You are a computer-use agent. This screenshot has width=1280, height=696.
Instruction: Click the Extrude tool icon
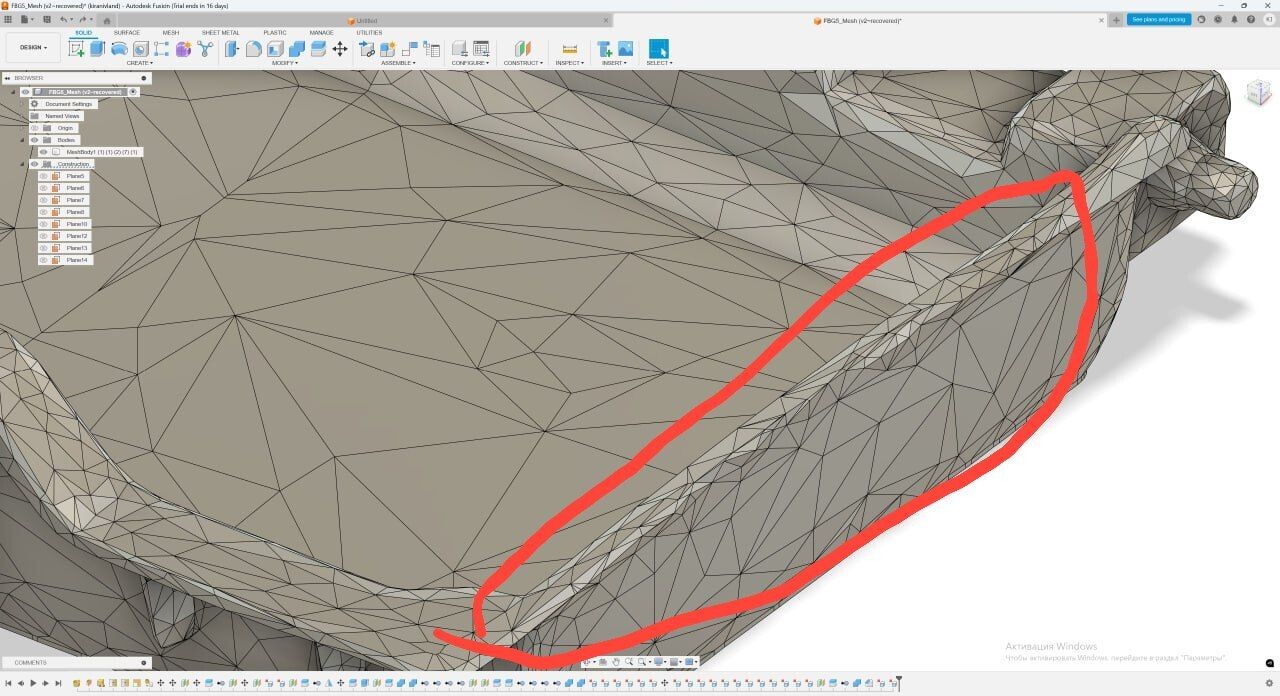pos(97,48)
